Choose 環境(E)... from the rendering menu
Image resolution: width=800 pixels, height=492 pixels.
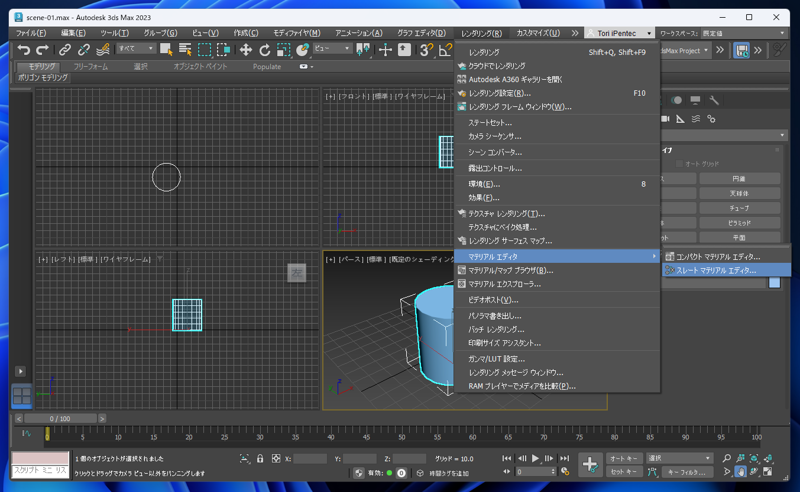coord(557,184)
